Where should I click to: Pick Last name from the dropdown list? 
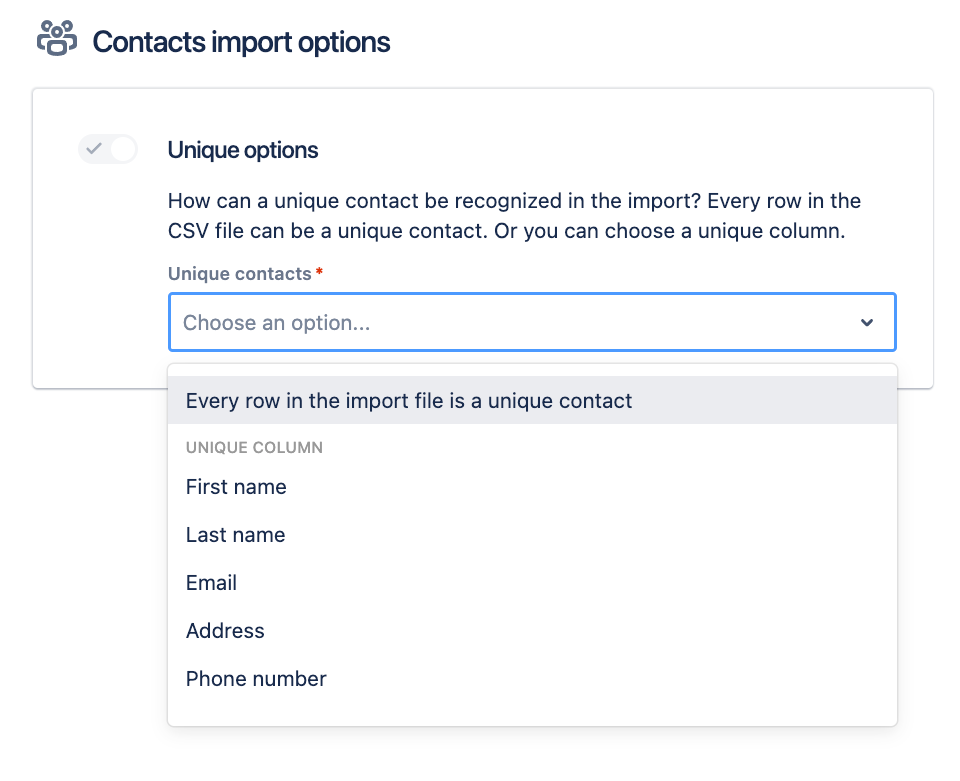coord(235,535)
